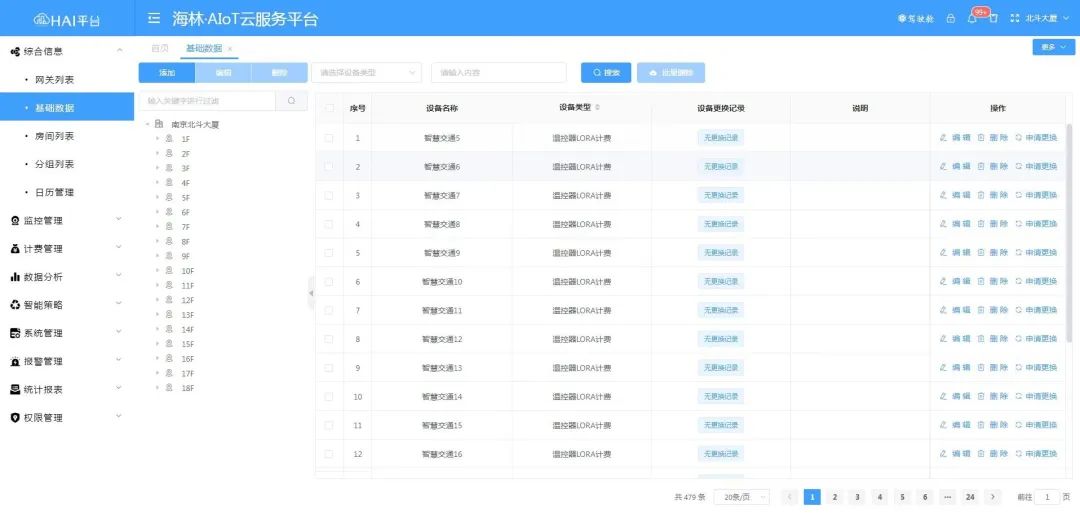Click 申请更换 icon for 智慧交通10 row

click(1018, 282)
